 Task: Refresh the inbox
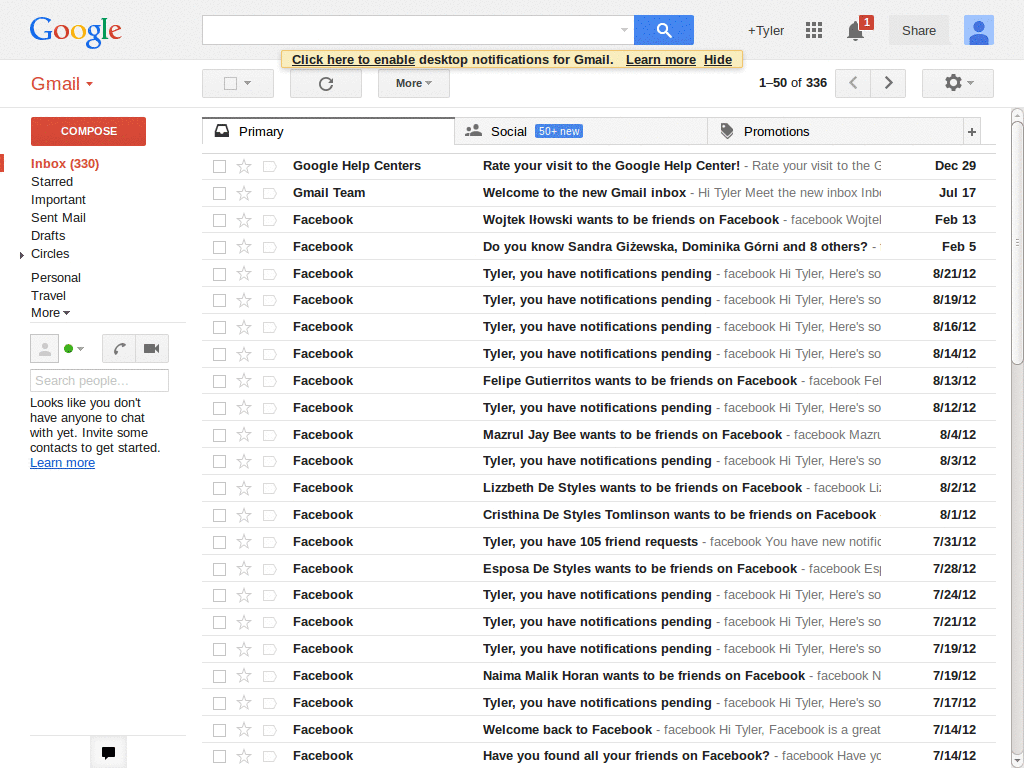(x=325, y=83)
